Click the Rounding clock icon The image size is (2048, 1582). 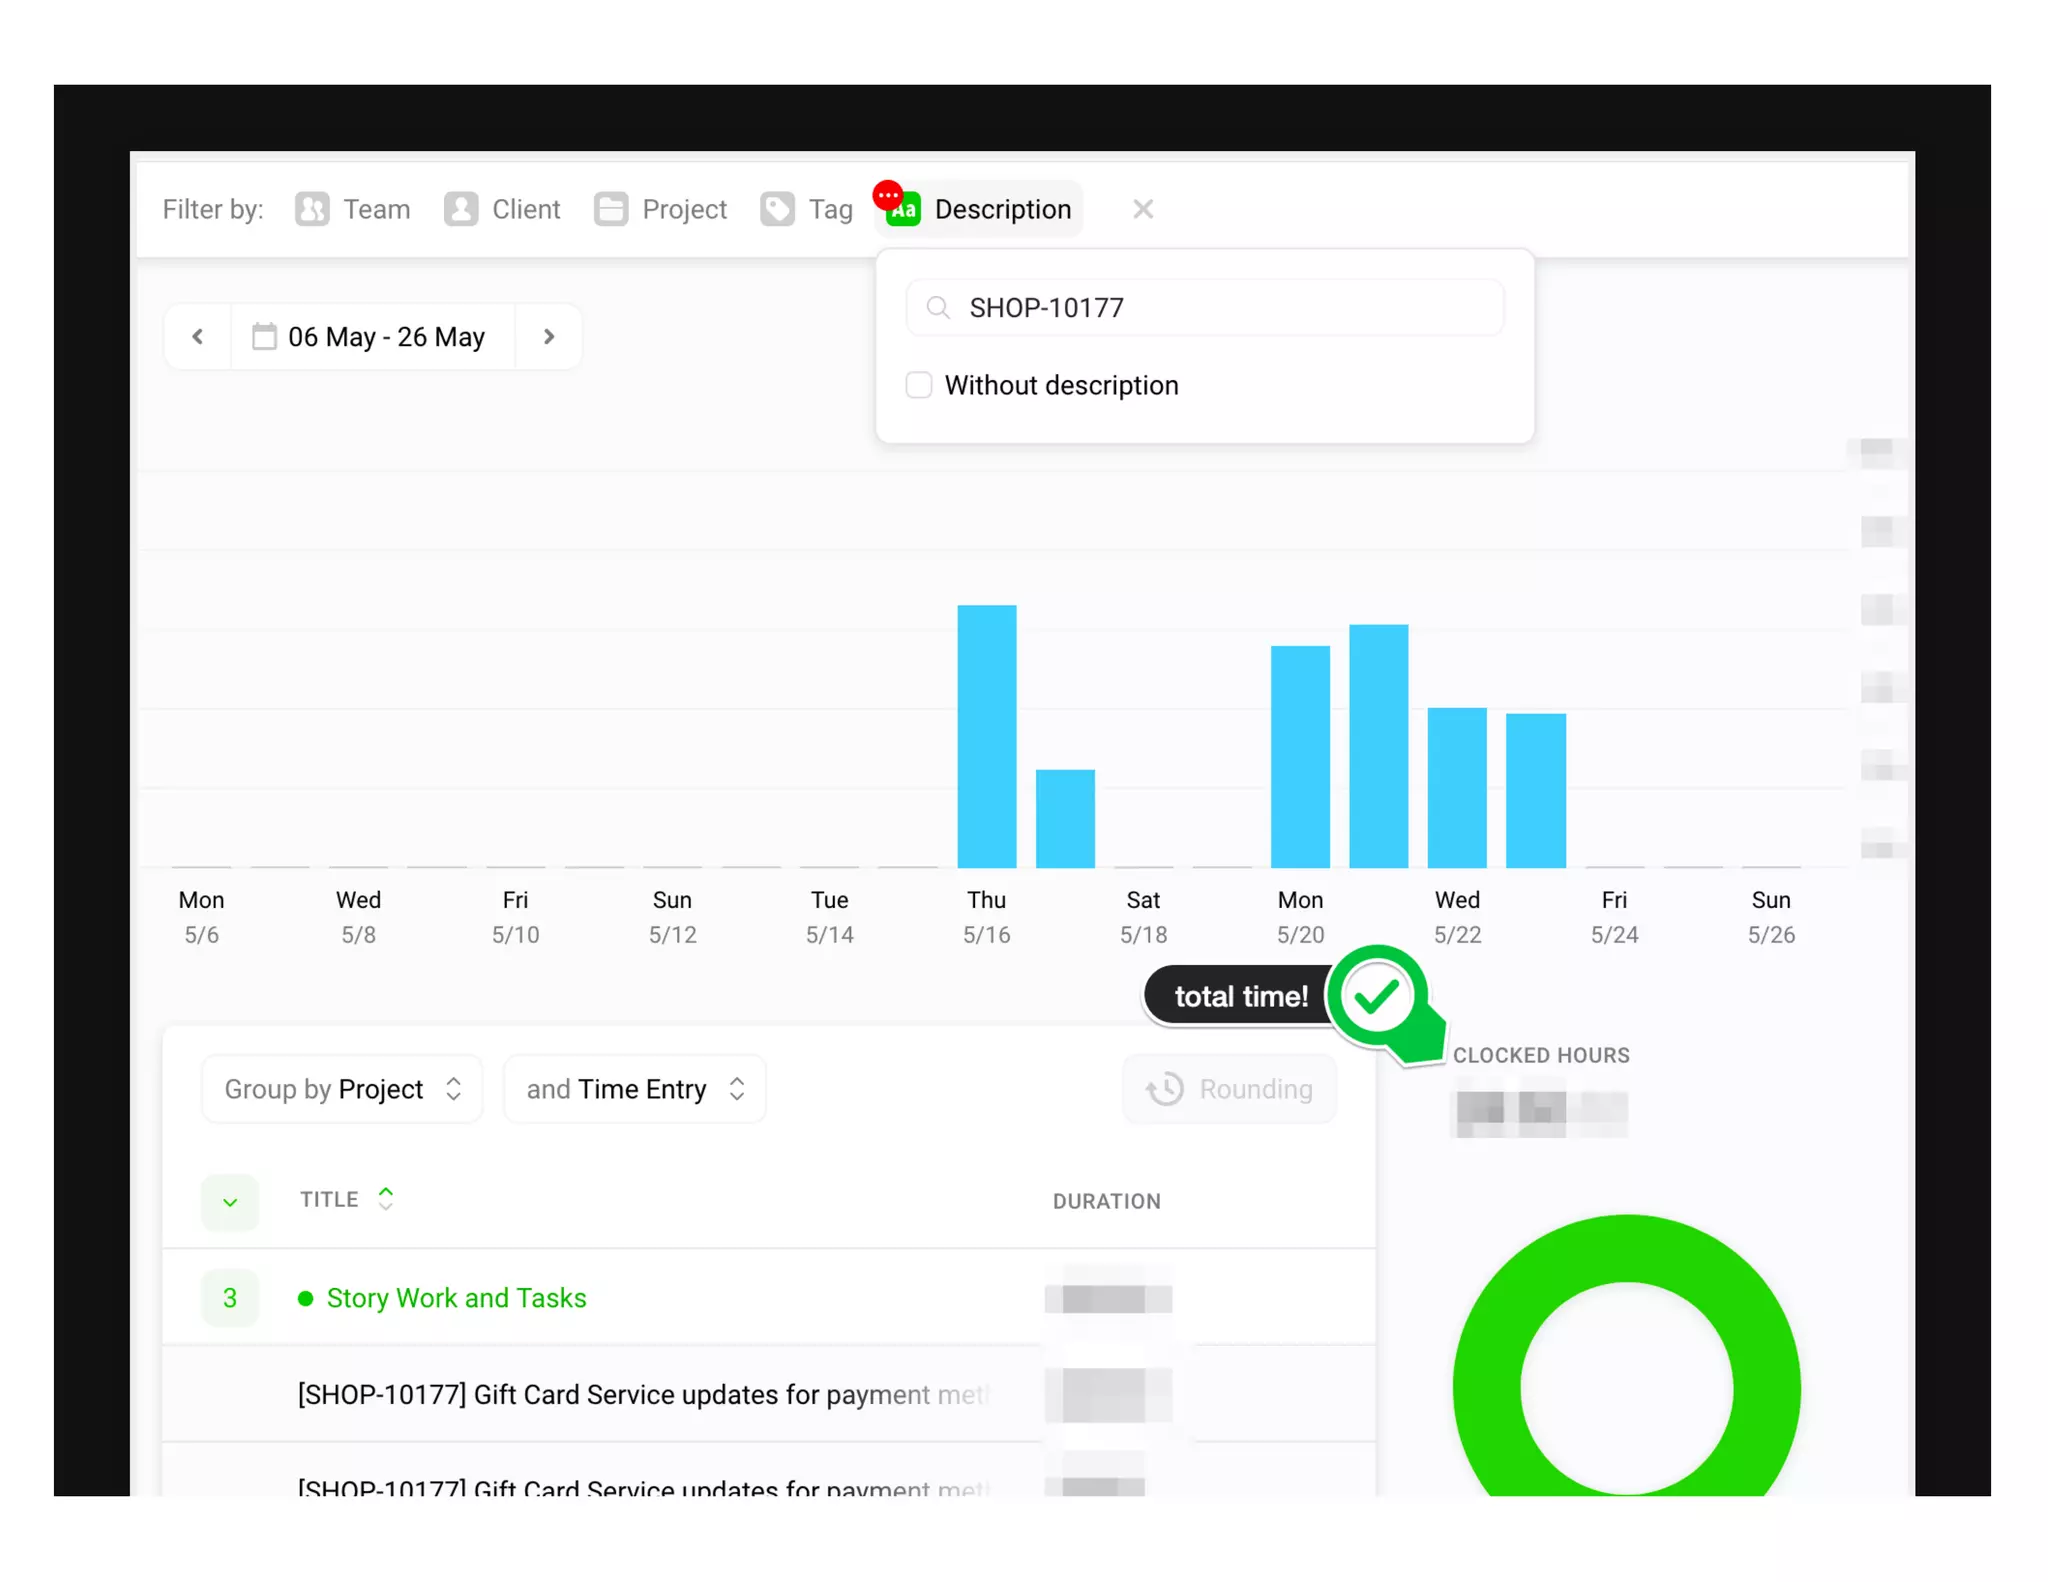click(1165, 1089)
